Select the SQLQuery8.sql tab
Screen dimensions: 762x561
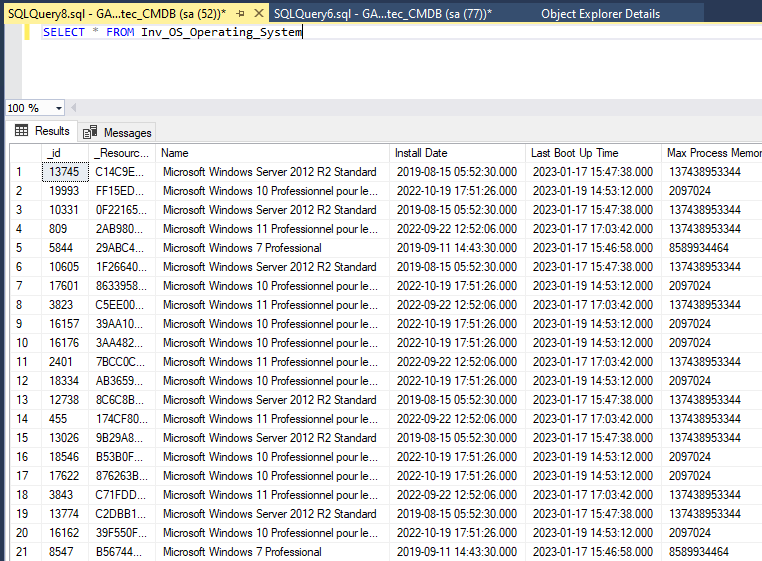(x=117, y=14)
